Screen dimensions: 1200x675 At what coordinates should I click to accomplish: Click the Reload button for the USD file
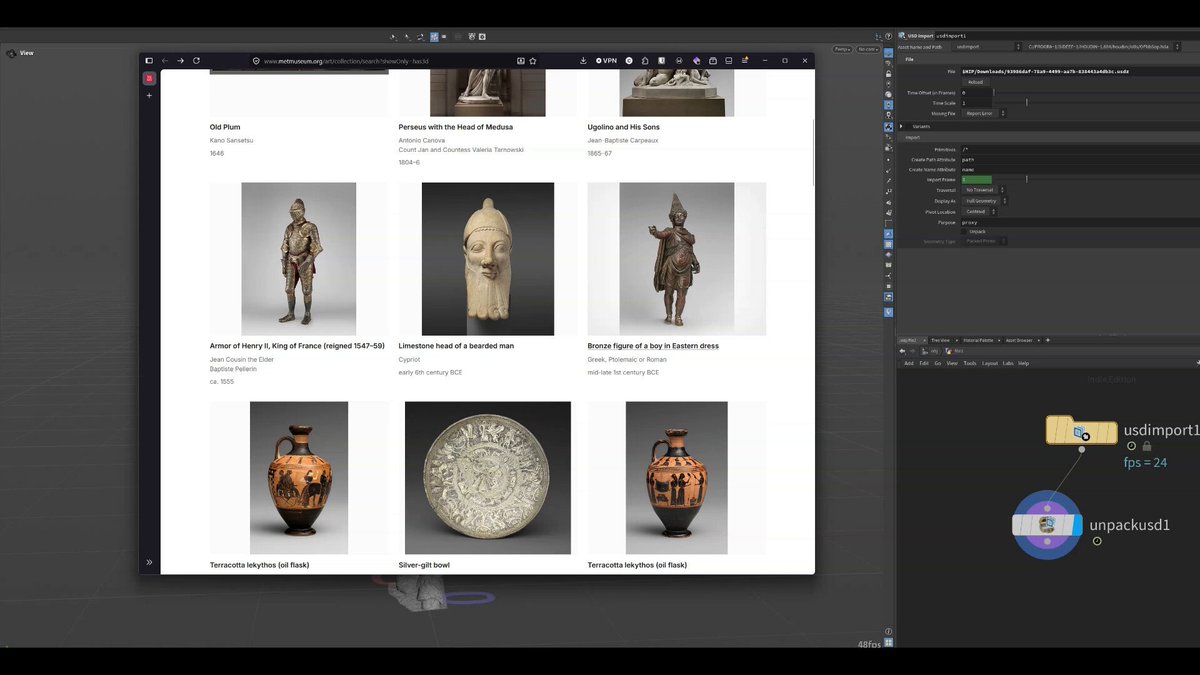click(976, 82)
